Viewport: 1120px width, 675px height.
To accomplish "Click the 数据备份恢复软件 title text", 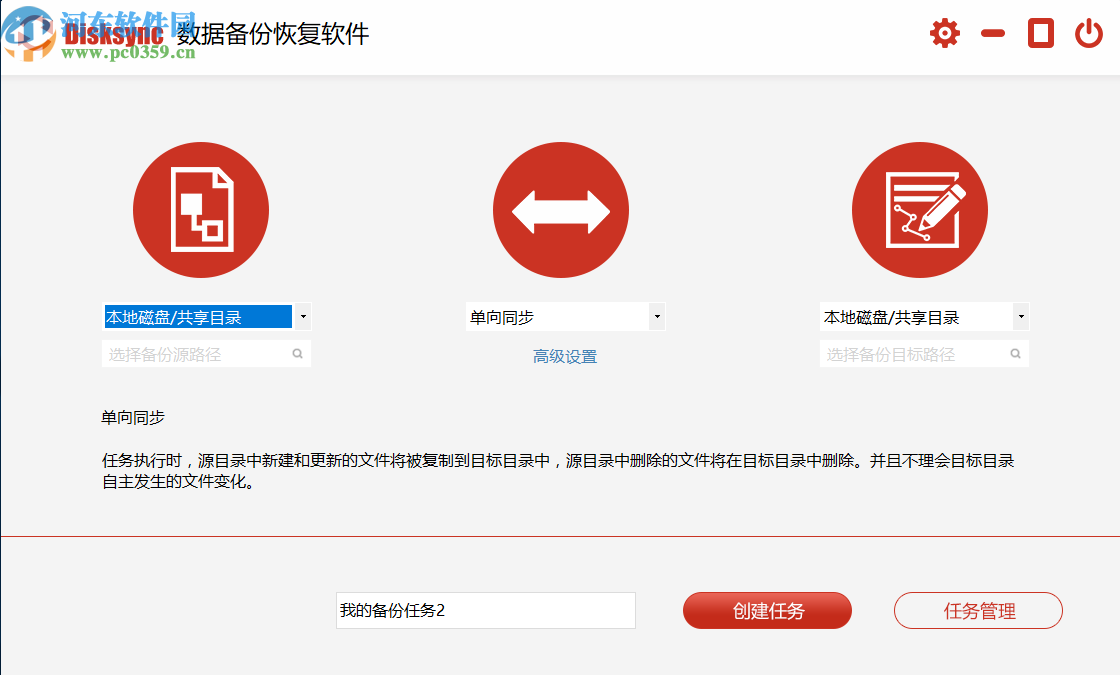I will coord(272,33).
